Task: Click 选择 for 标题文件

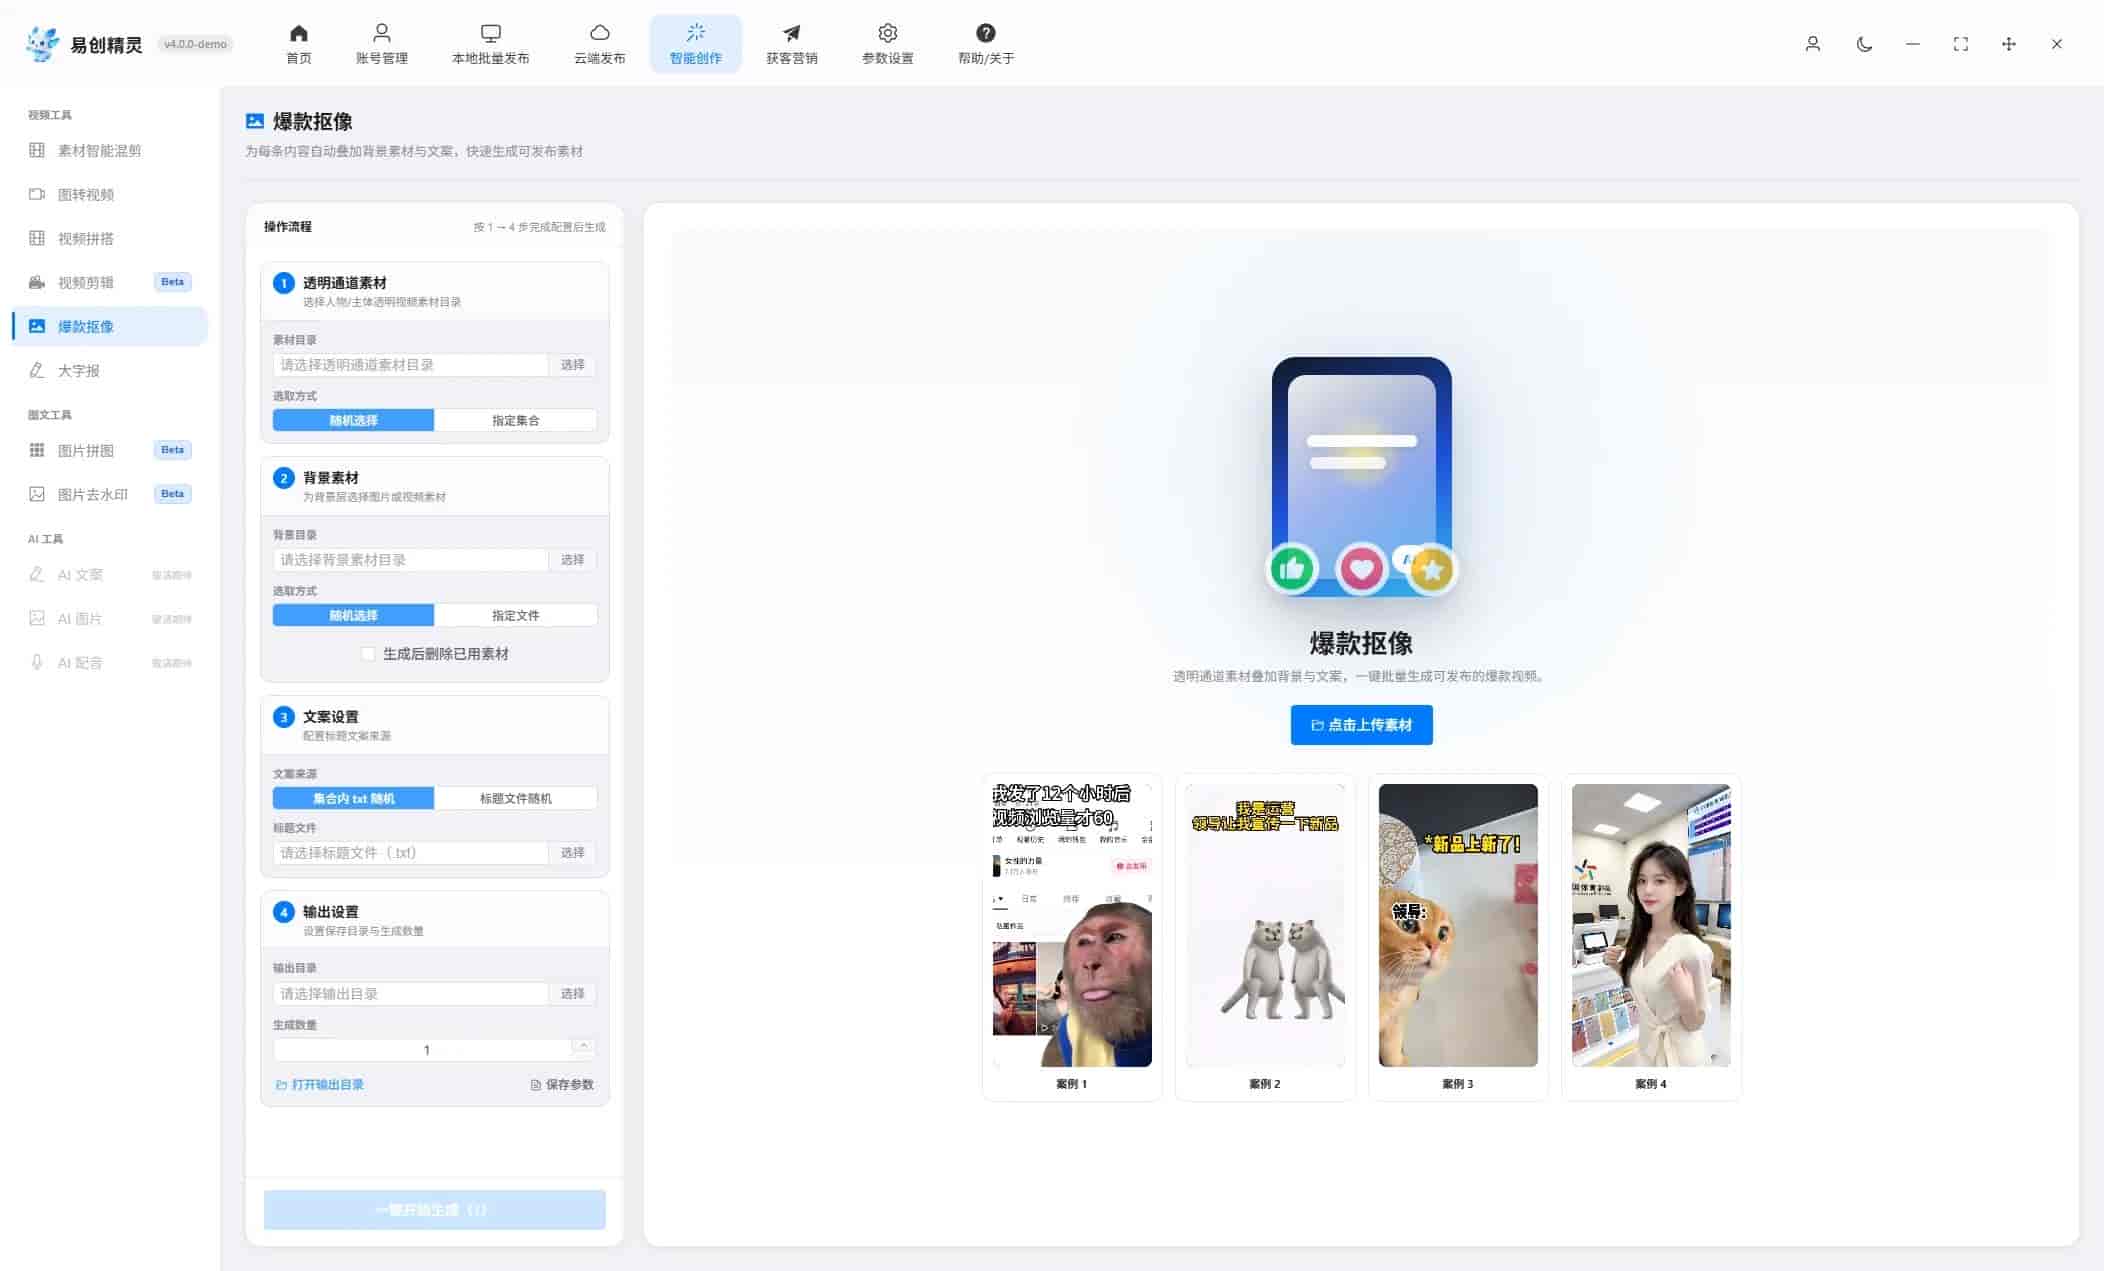Action: (572, 853)
